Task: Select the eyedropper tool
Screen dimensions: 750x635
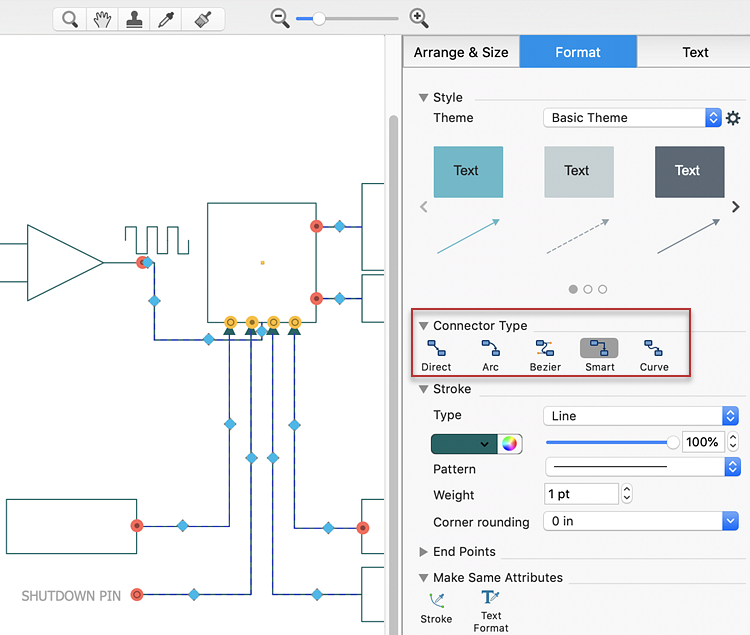Action: coord(168,19)
